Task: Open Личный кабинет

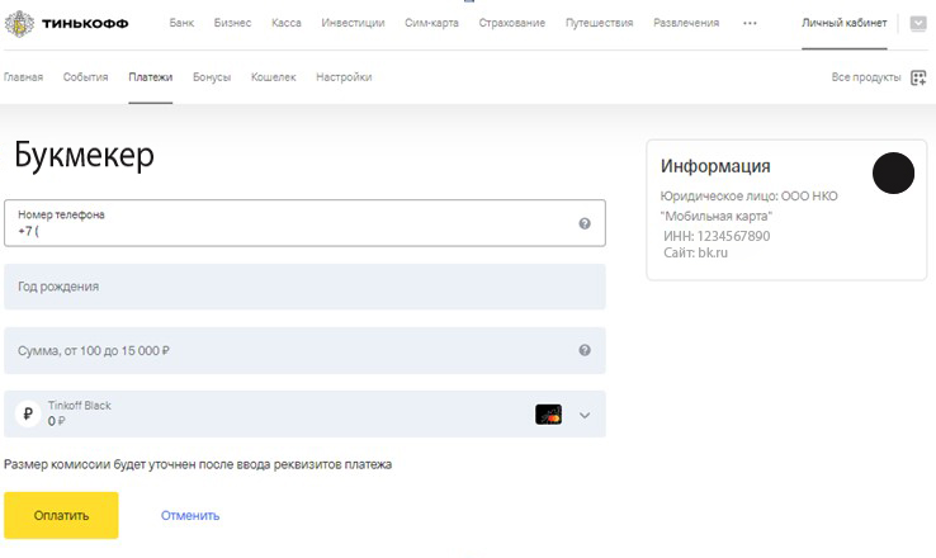Action: pyautogui.click(x=844, y=23)
